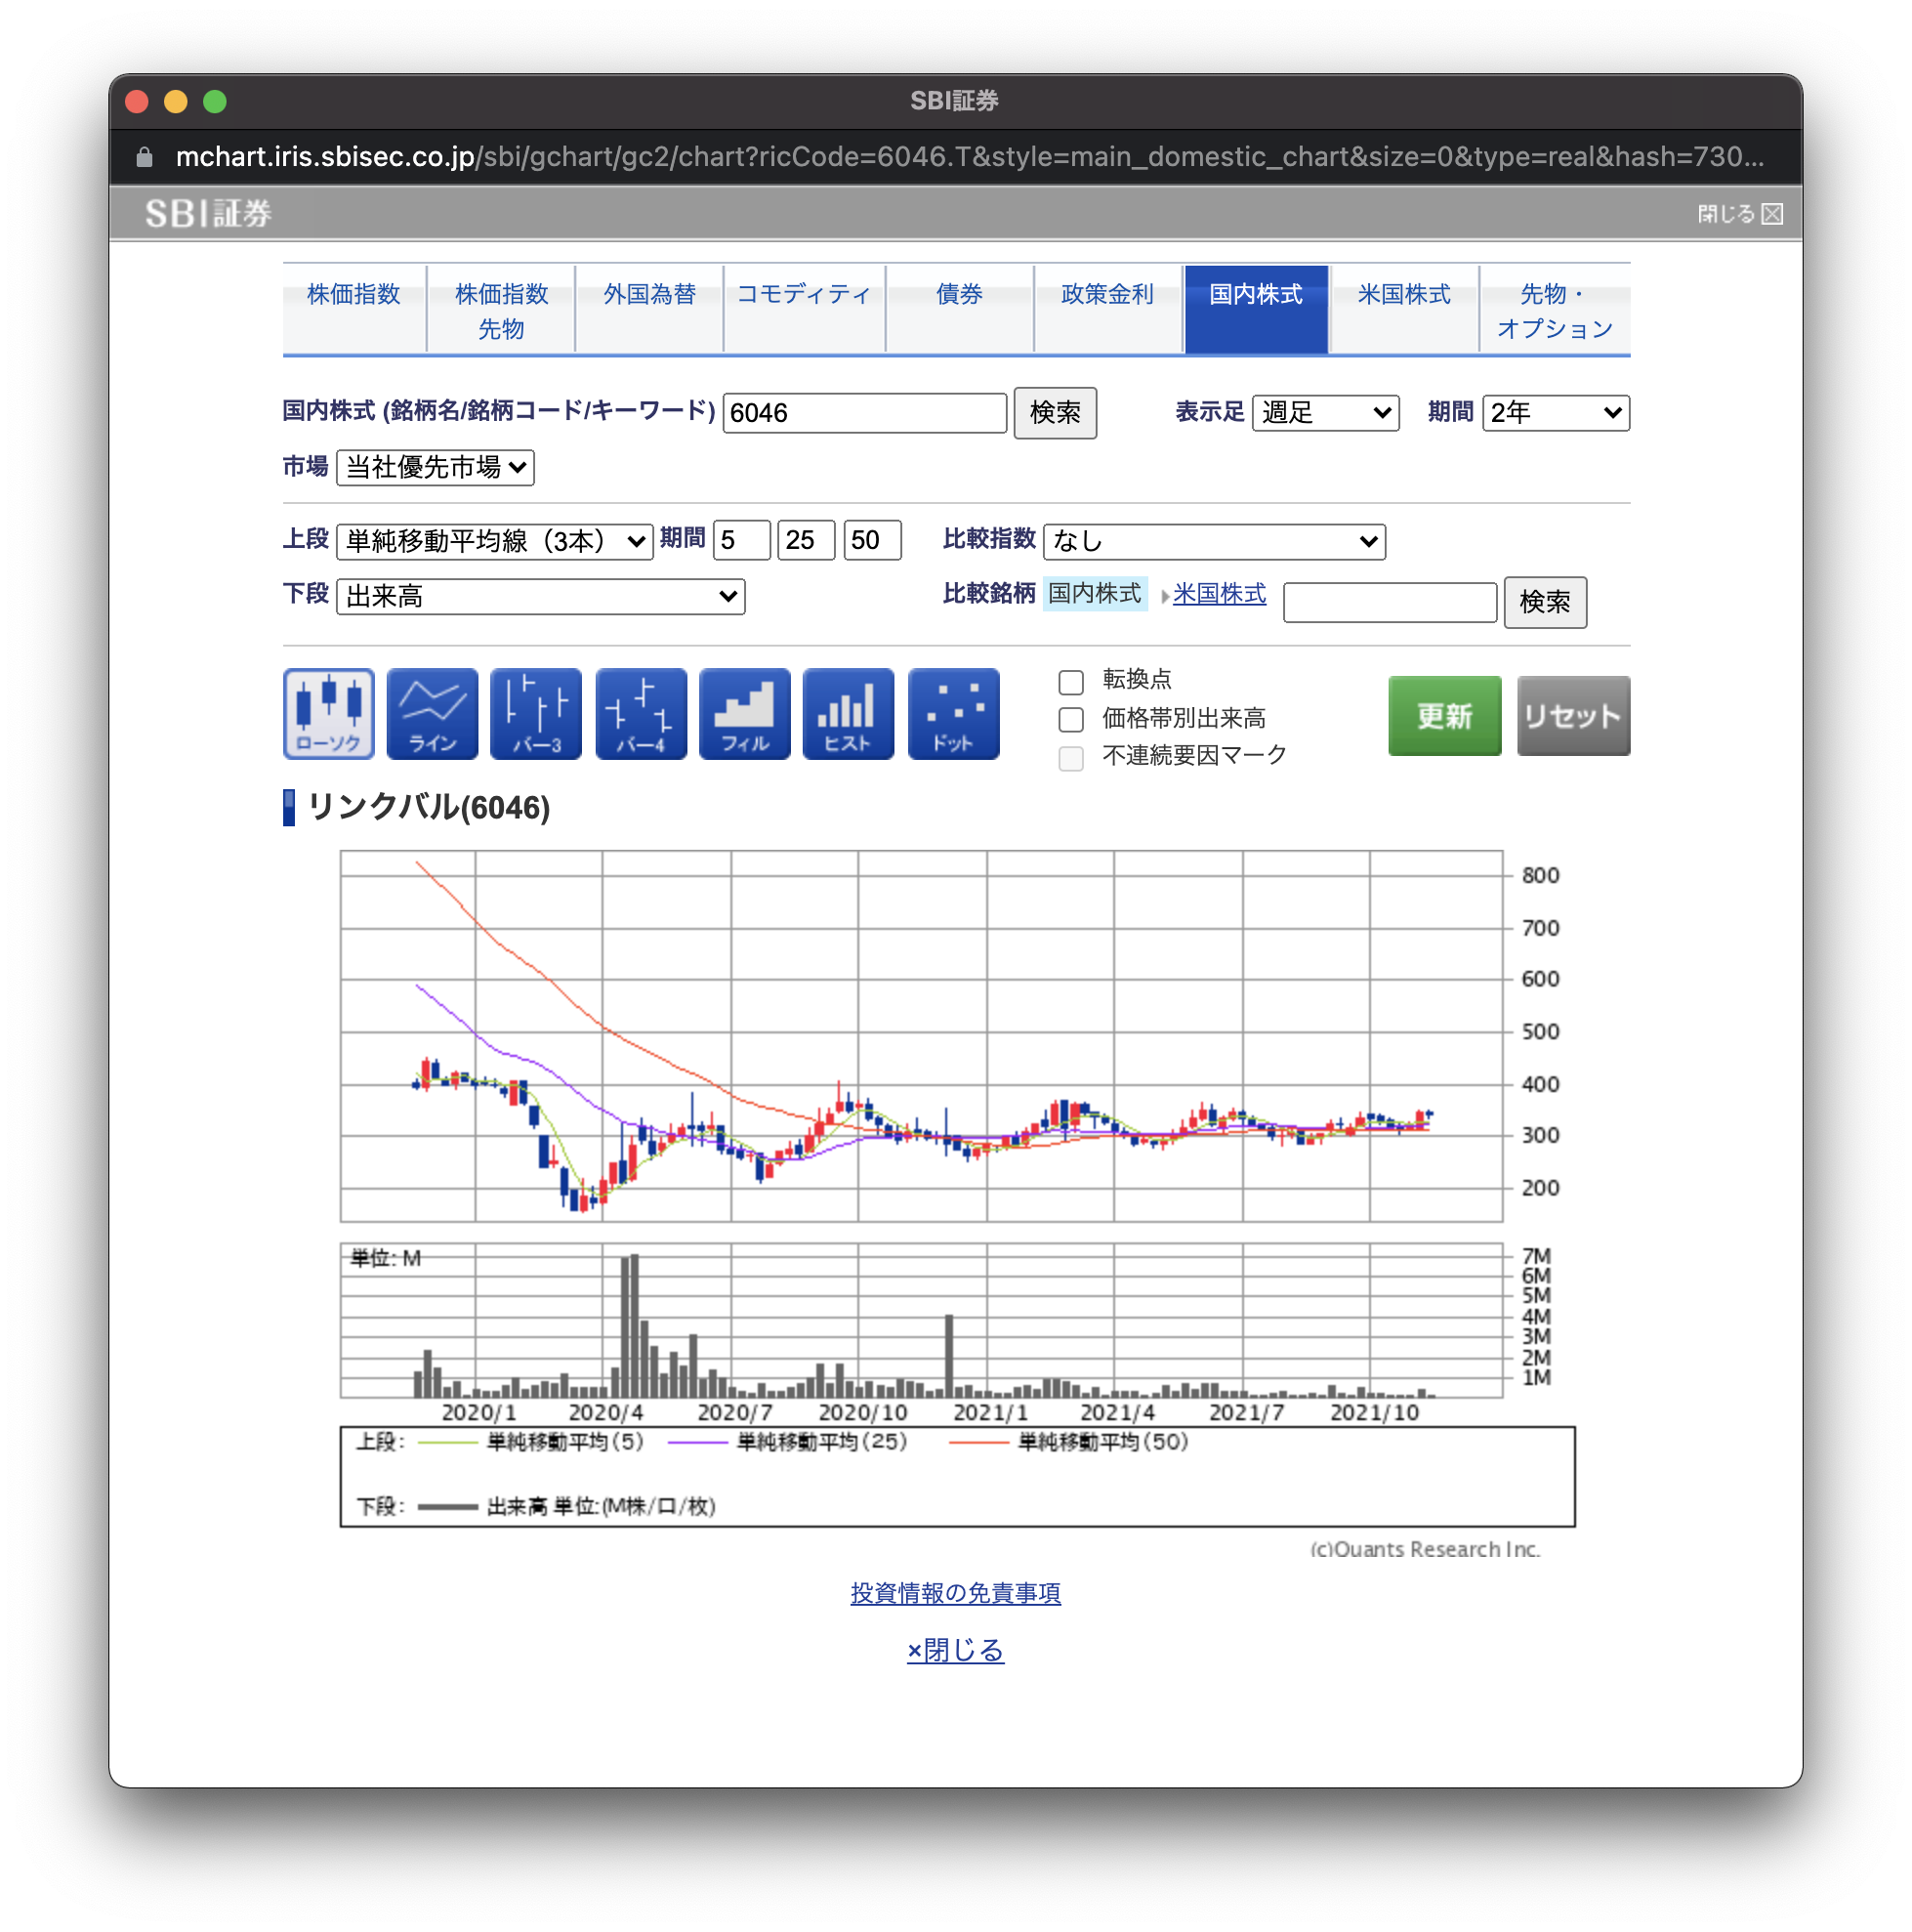1912x1932 pixels.
Task: Enable the 価格帯別出来高 checkbox
Action: click(x=1071, y=719)
